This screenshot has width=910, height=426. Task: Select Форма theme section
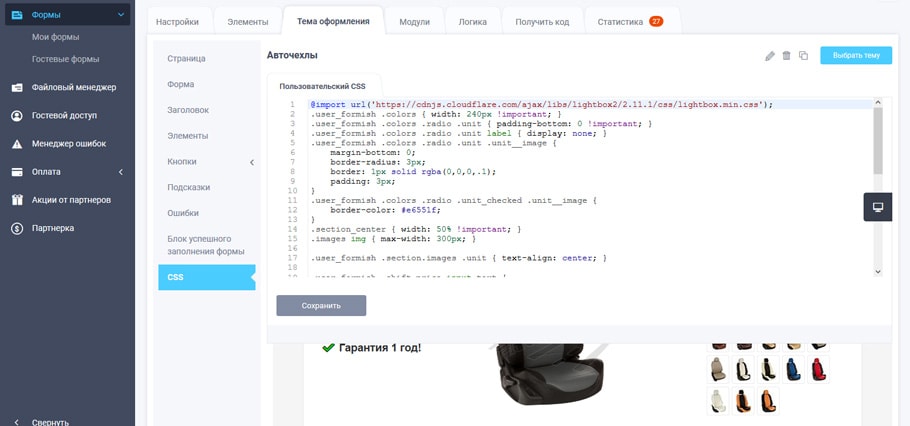pyautogui.click(x=180, y=84)
